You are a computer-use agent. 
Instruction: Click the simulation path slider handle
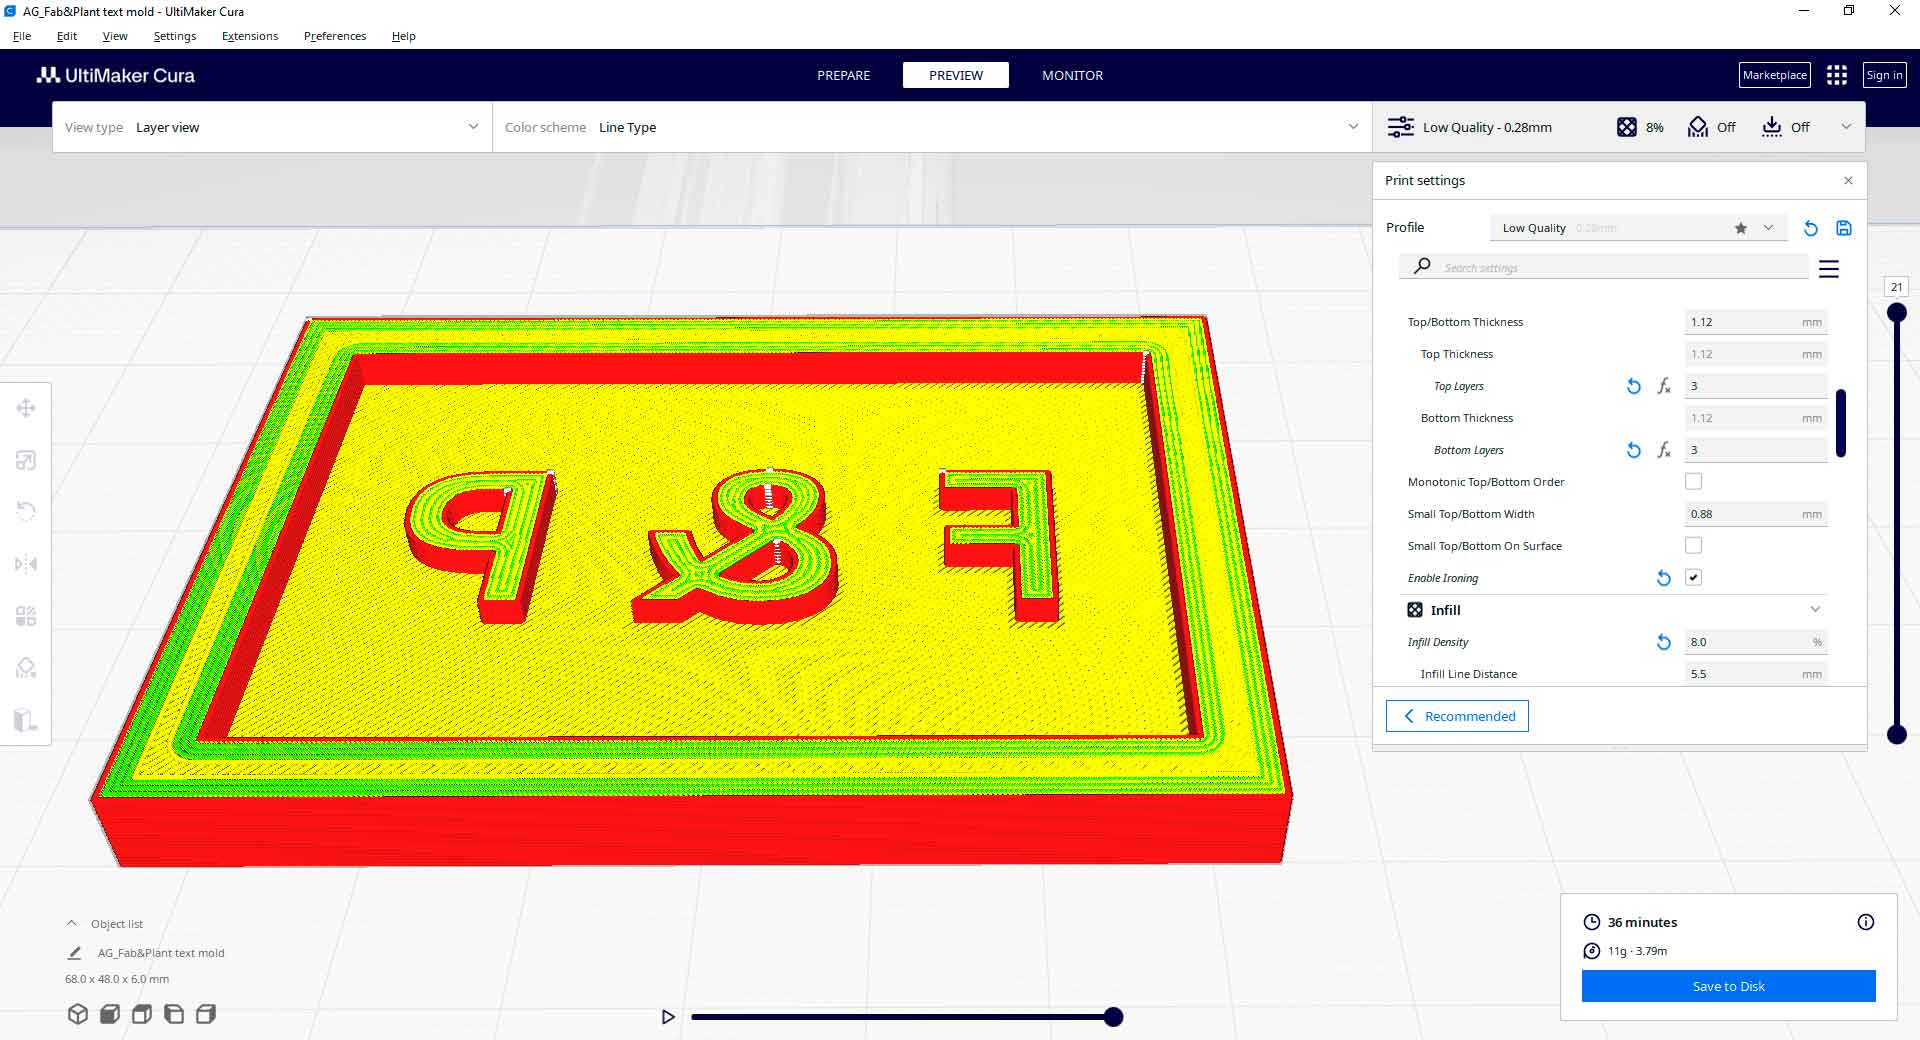tap(1113, 1017)
